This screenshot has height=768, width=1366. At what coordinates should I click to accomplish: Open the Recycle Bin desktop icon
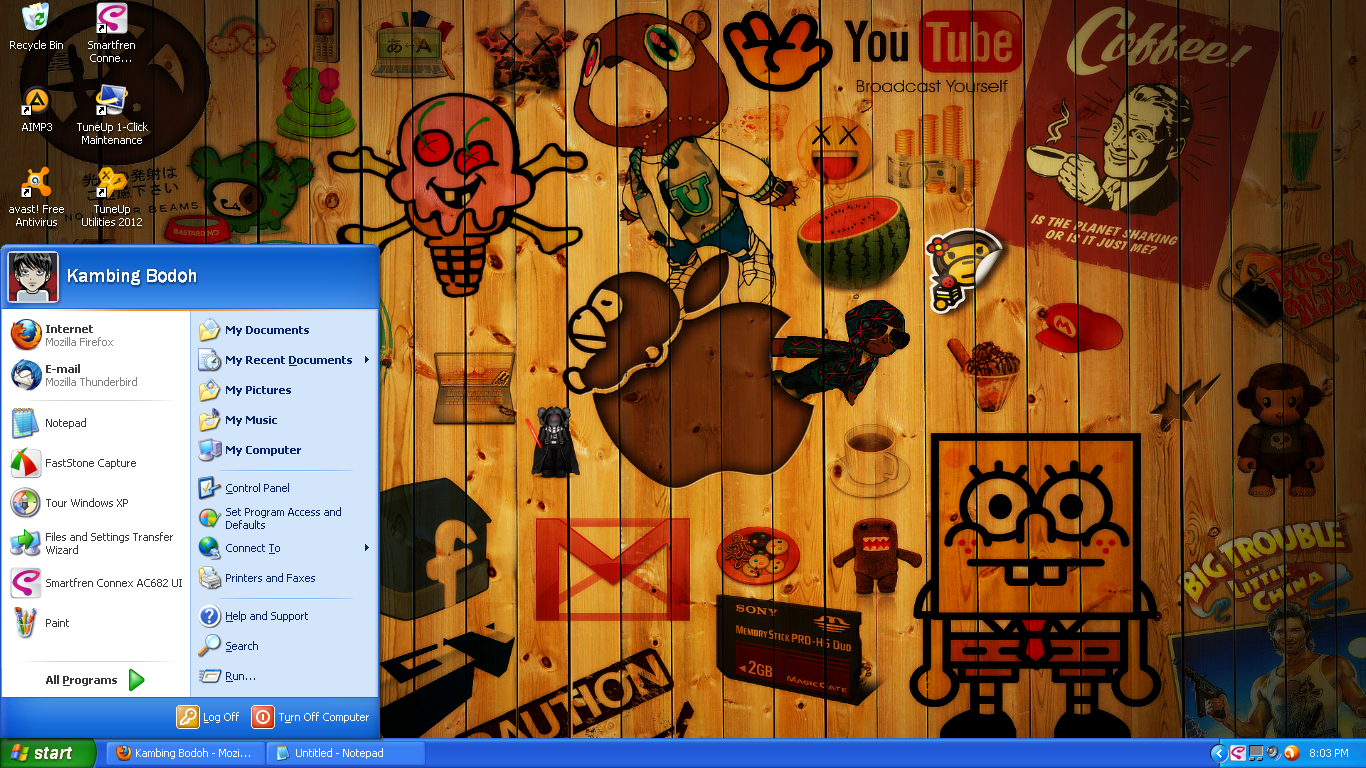tap(36, 27)
